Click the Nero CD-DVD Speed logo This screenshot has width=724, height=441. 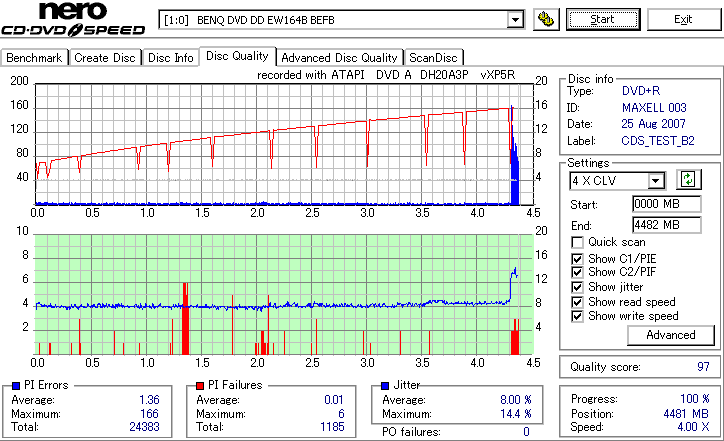pos(73,19)
